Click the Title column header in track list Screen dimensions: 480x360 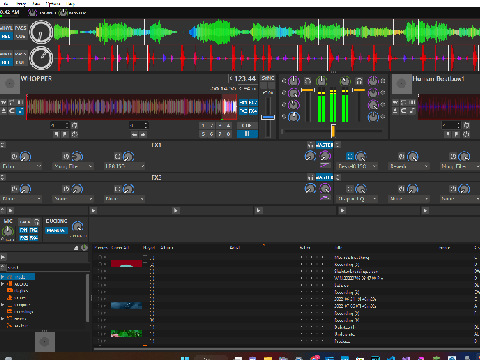coord(338,247)
